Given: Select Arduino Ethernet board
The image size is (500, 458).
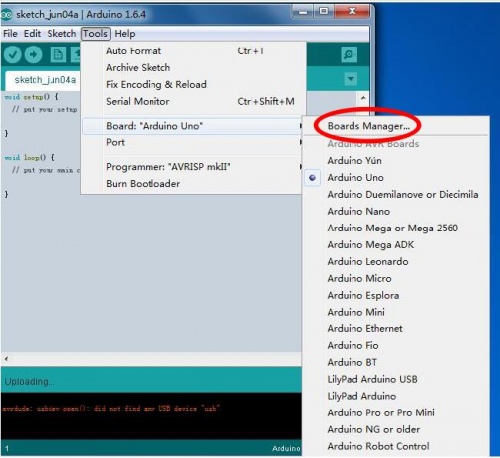Looking at the screenshot, I should point(397,329).
